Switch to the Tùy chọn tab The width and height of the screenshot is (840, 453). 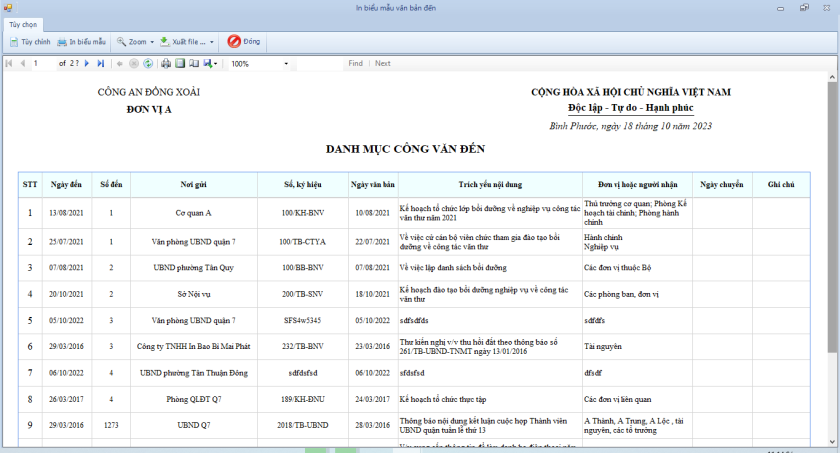pyautogui.click(x=23, y=22)
